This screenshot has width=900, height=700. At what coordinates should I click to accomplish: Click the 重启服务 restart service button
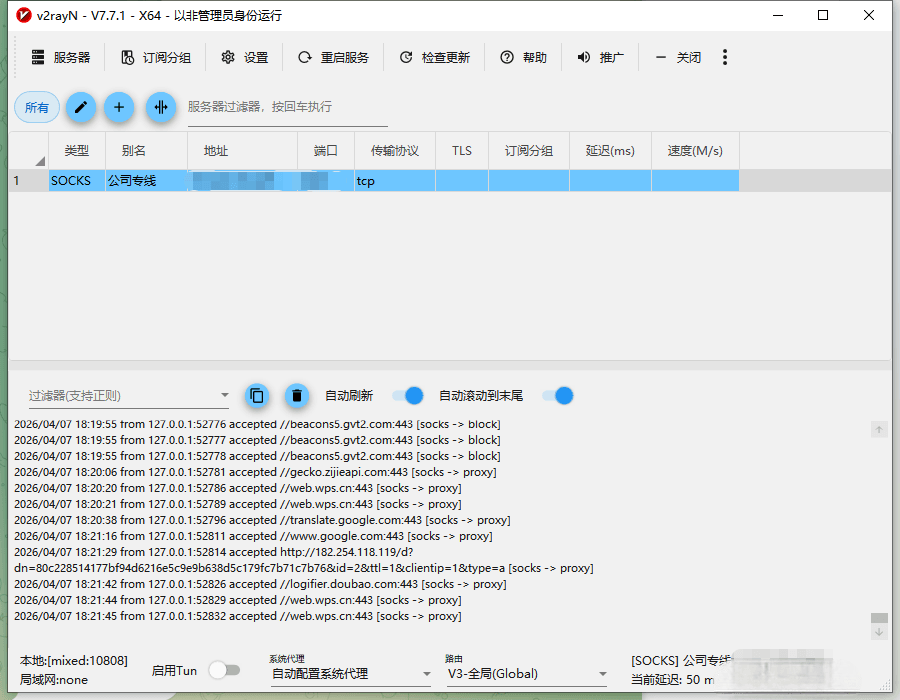(x=334, y=57)
